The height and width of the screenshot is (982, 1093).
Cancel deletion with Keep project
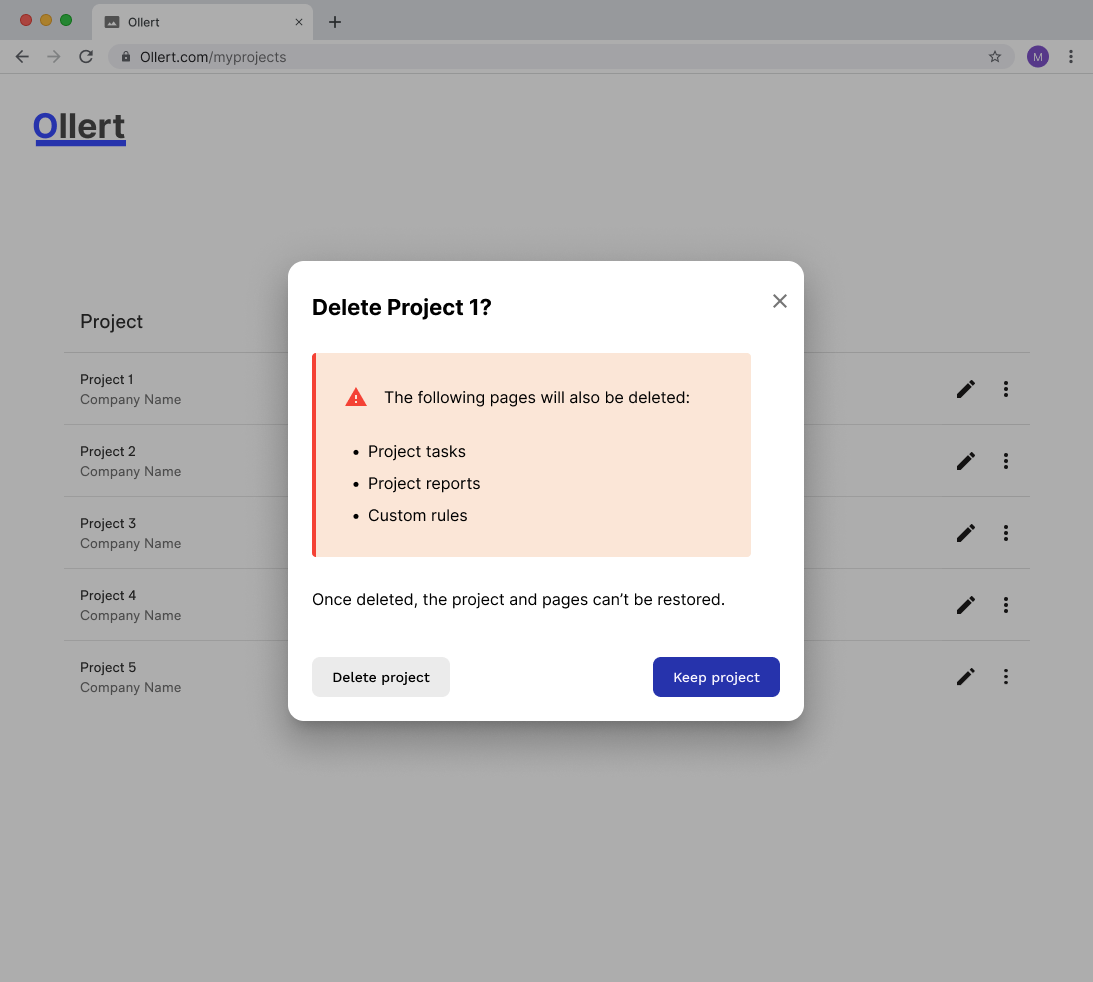[x=716, y=677]
